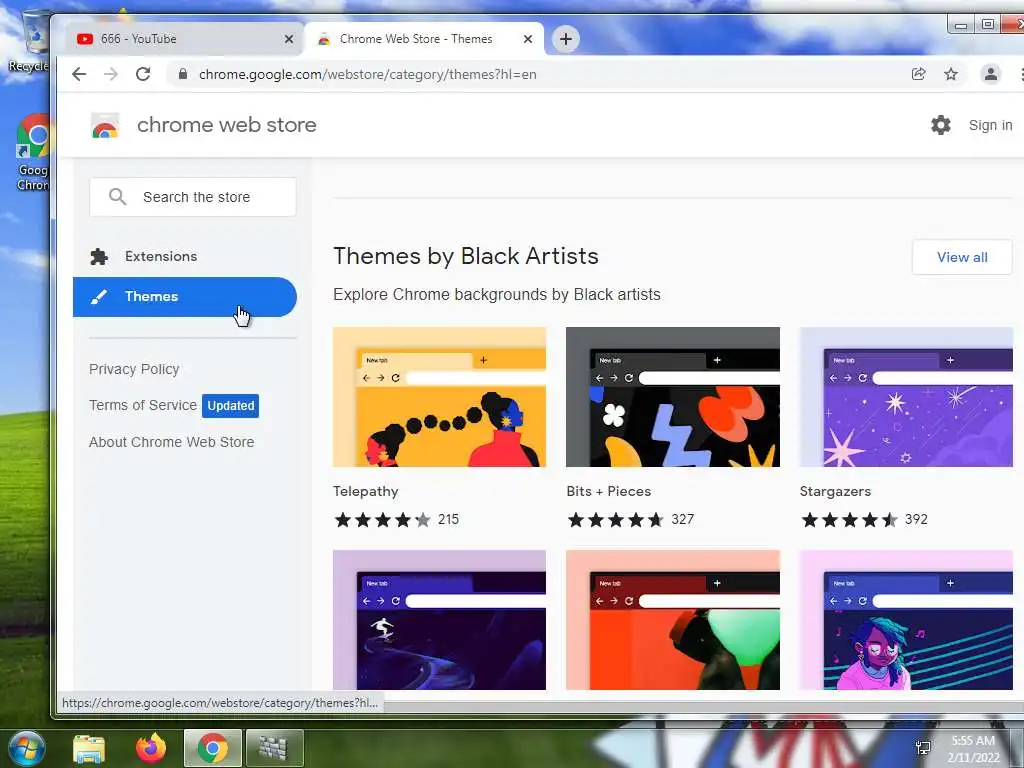Viewport: 1024px width, 768px height.
Task: Open the Terms of Service link
Action: [x=142, y=406]
